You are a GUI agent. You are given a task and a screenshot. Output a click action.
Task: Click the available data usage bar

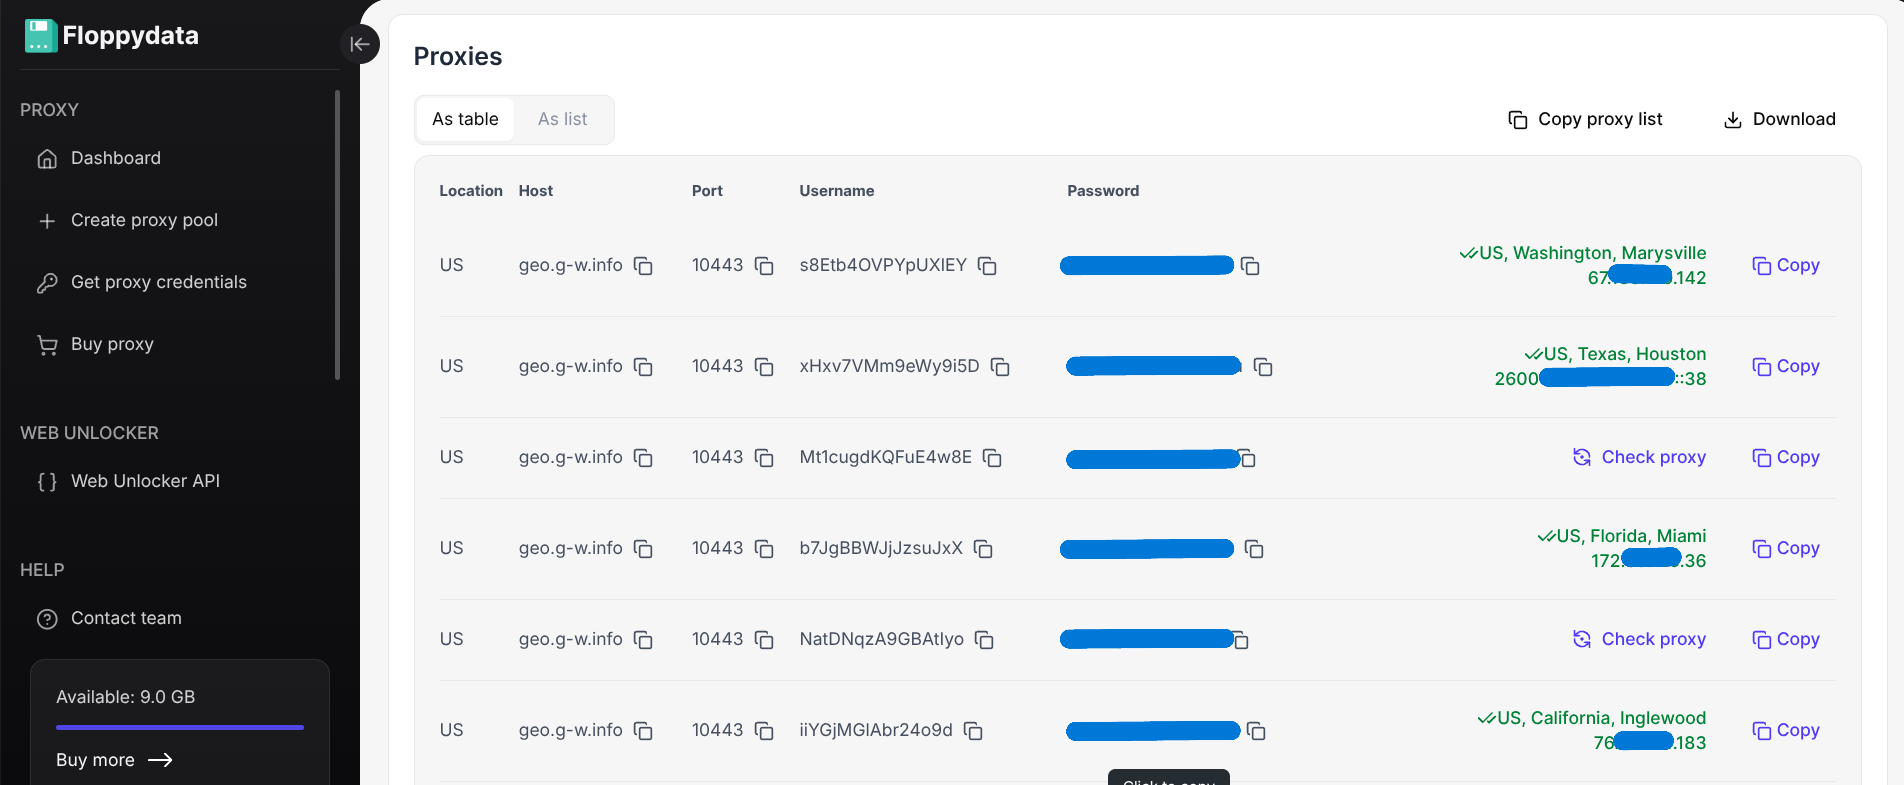(180, 727)
